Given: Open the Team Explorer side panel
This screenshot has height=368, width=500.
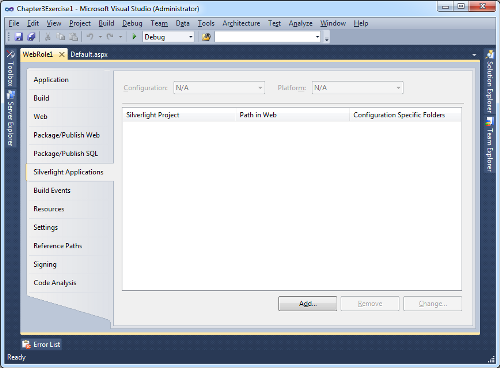Looking at the screenshot, I should [489, 144].
